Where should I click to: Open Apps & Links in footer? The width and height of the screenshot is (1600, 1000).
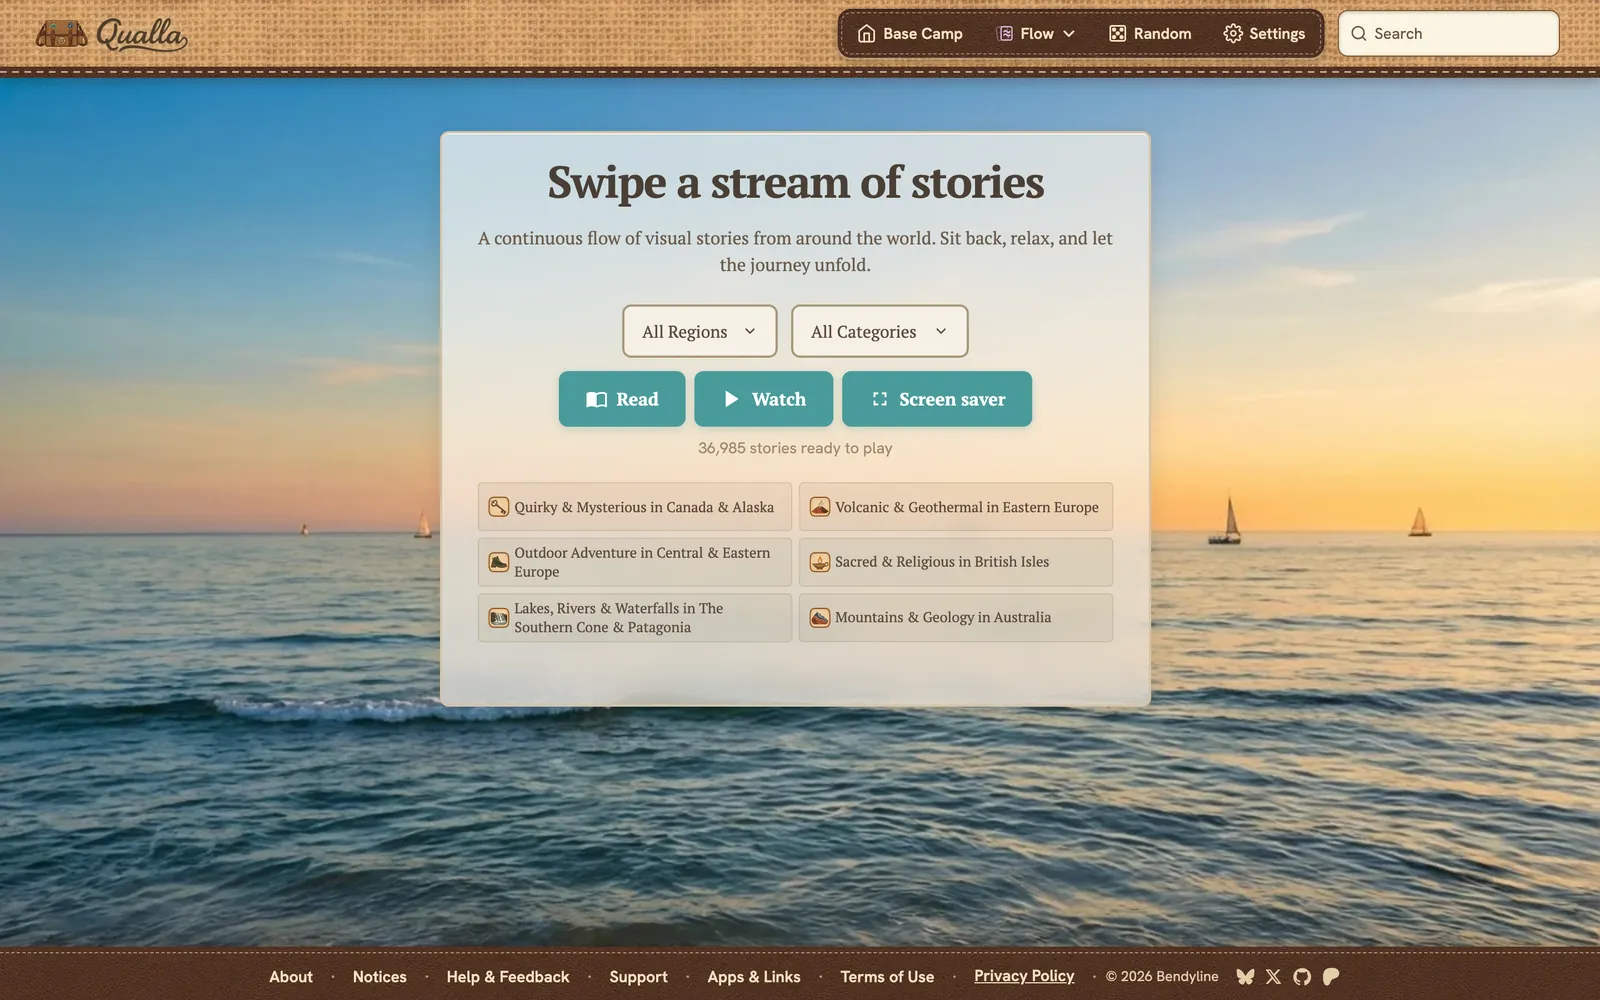click(754, 977)
